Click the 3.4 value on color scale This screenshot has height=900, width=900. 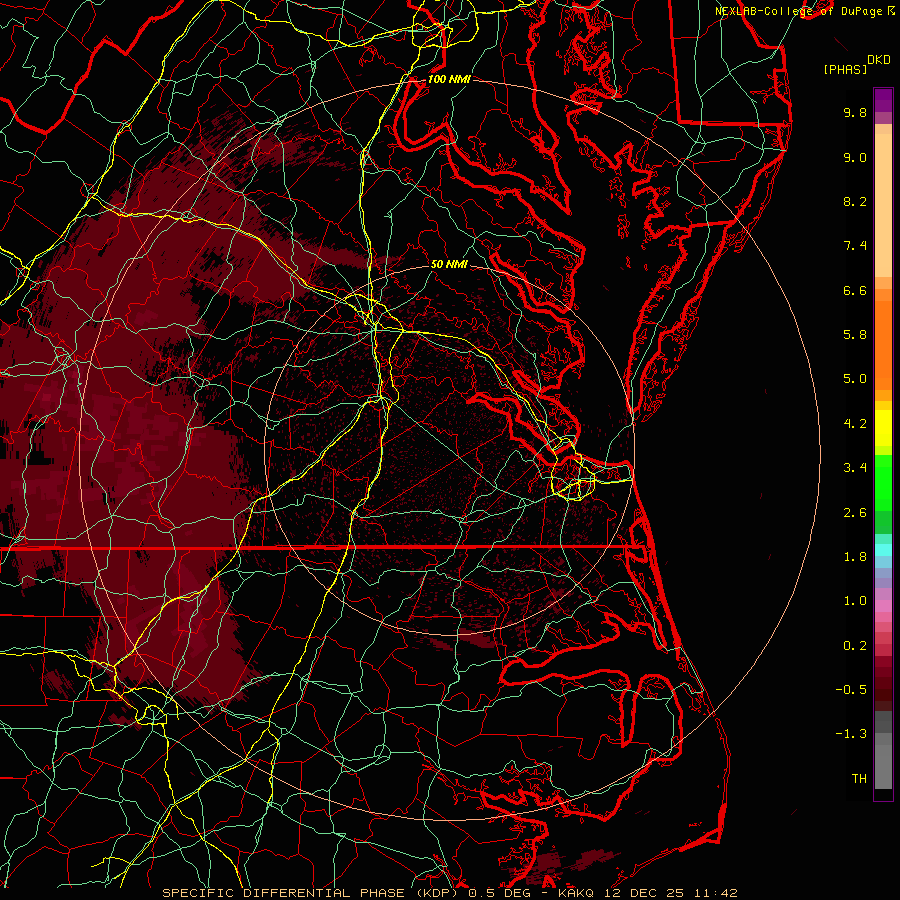[x=855, y=468]
